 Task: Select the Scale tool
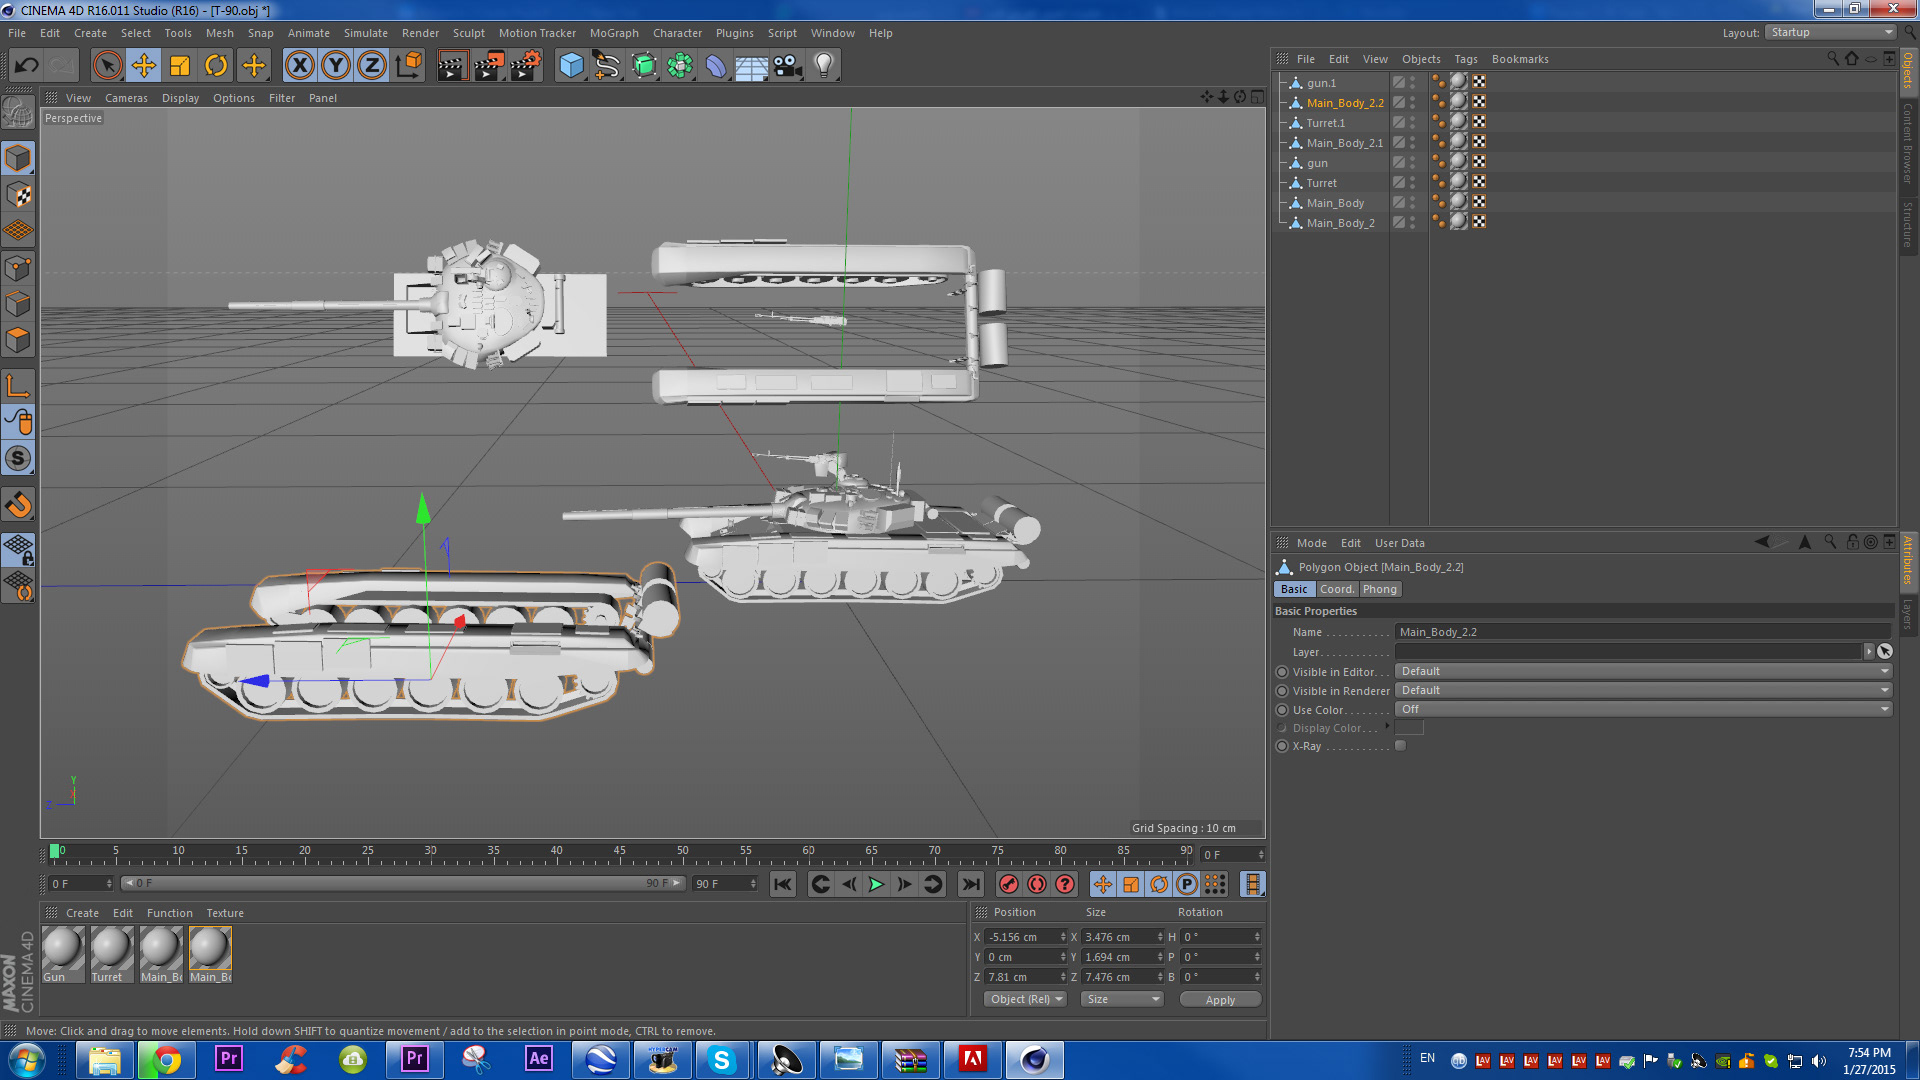(180, 66)
